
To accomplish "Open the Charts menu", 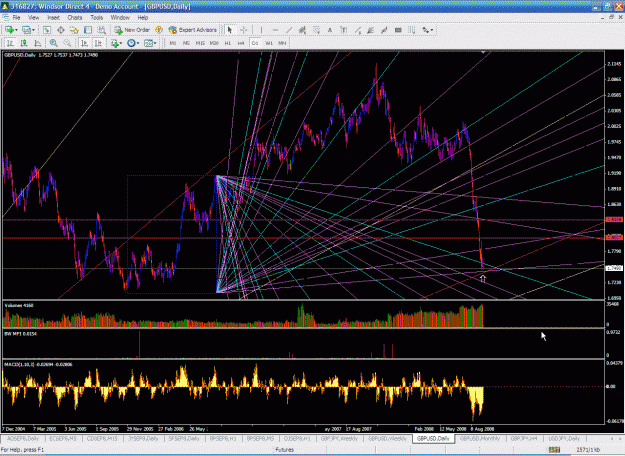I will coord(75,18).
